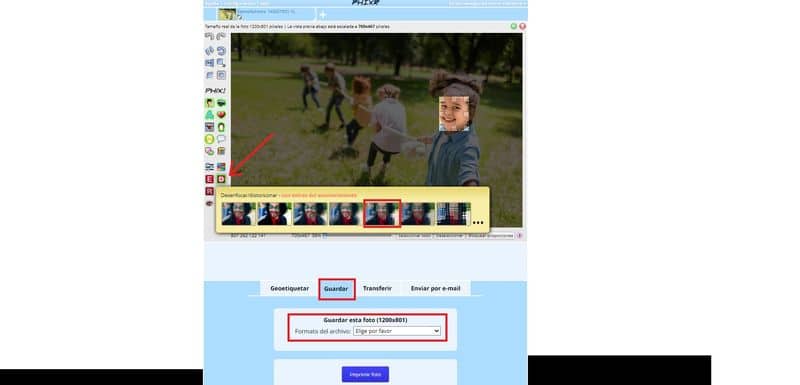Viewport: 800px width, 385px height.
Task: Choose the red heart sticker tool
Action: click(x=221, y=115)
